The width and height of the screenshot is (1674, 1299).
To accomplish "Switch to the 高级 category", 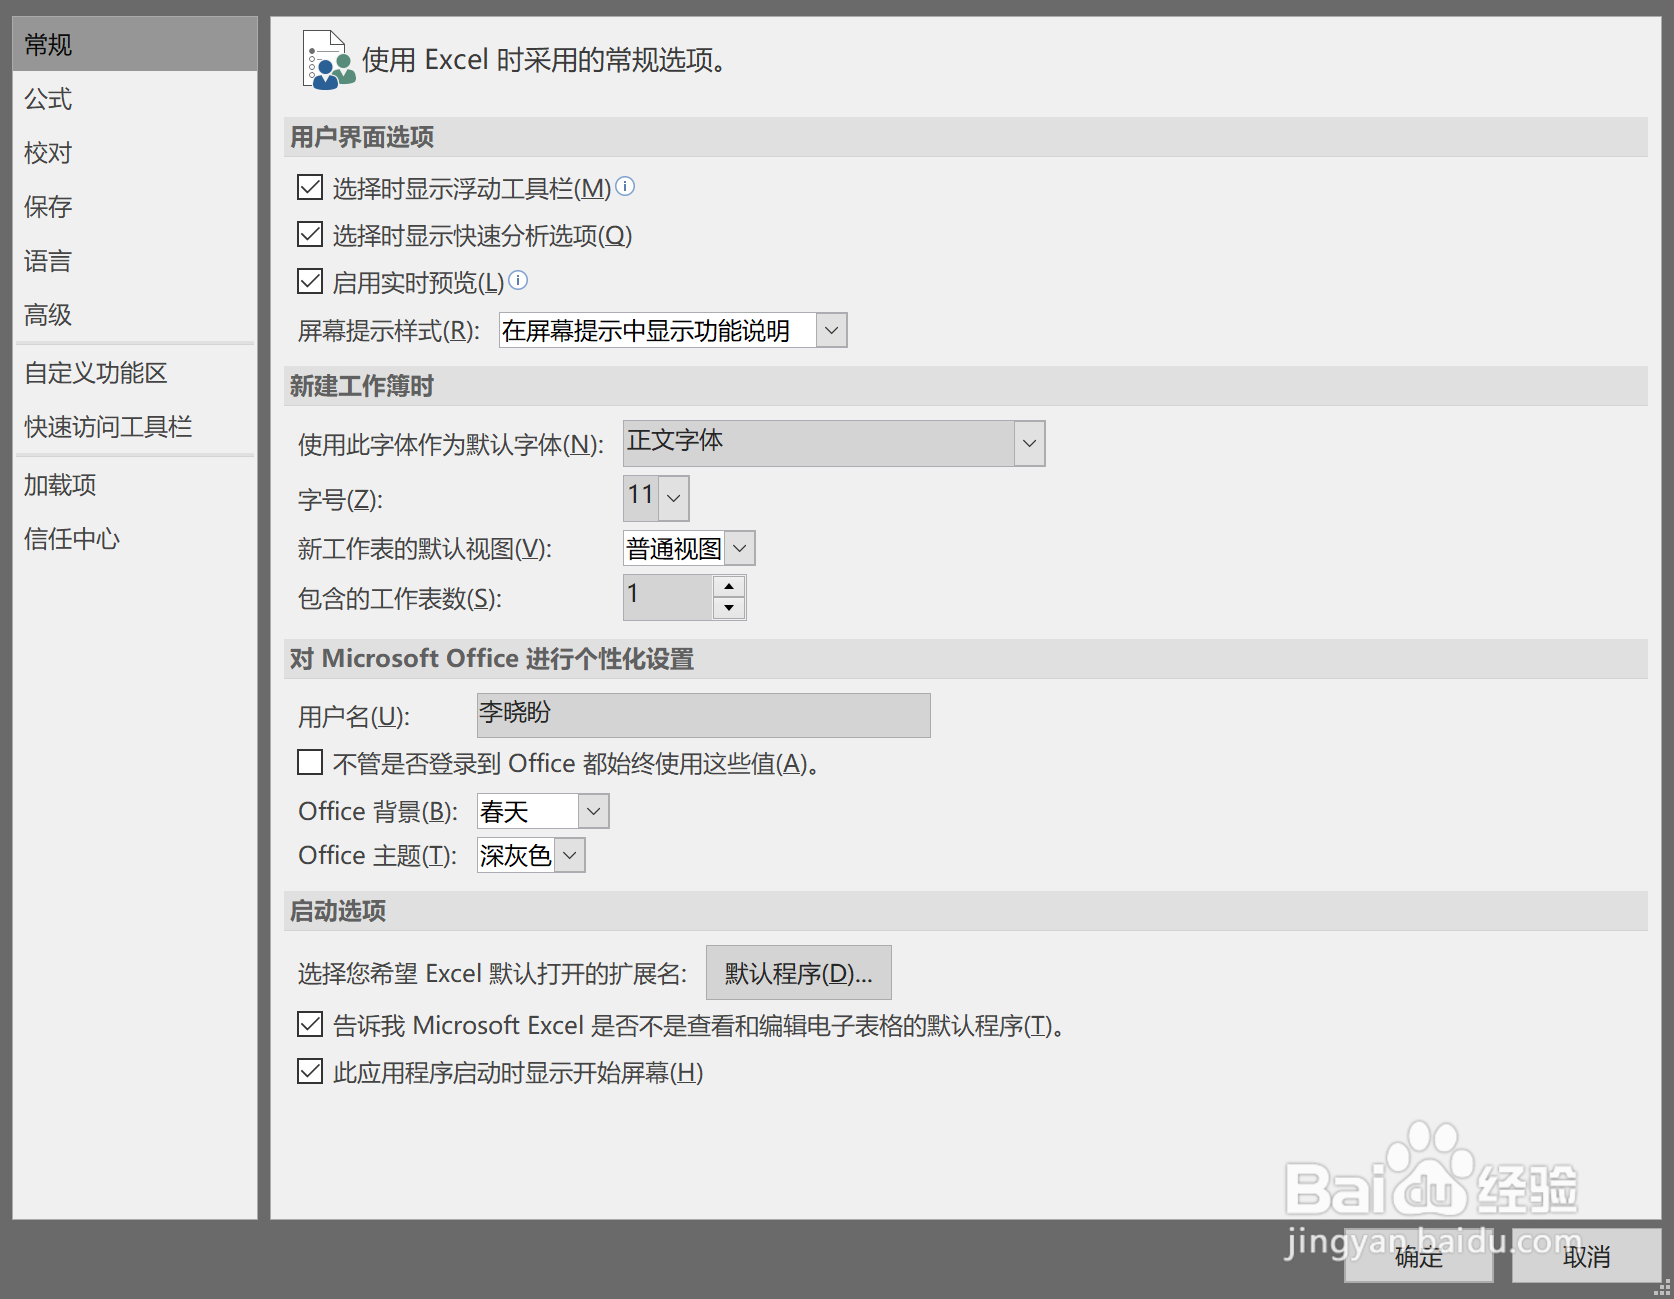I will 135,314.
